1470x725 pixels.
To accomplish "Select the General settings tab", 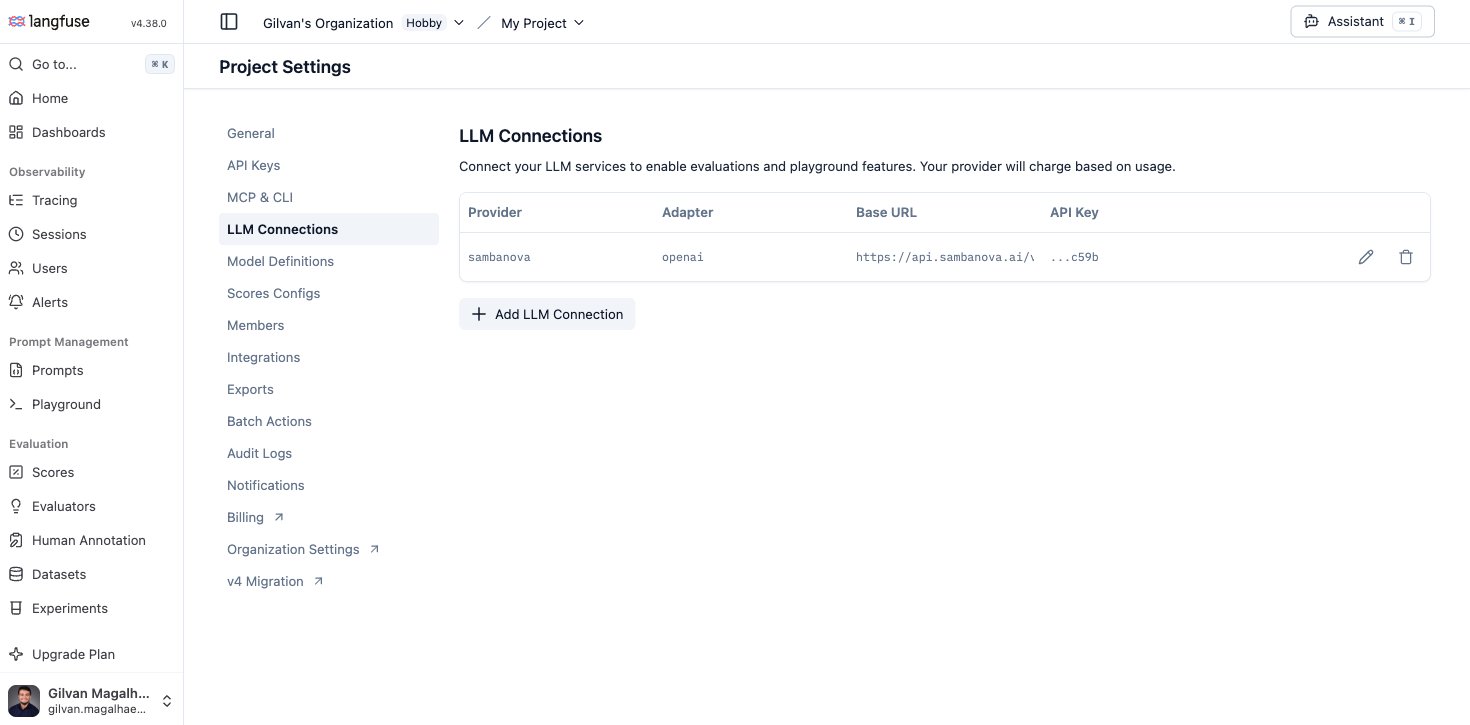I will (x=329, y=133).
